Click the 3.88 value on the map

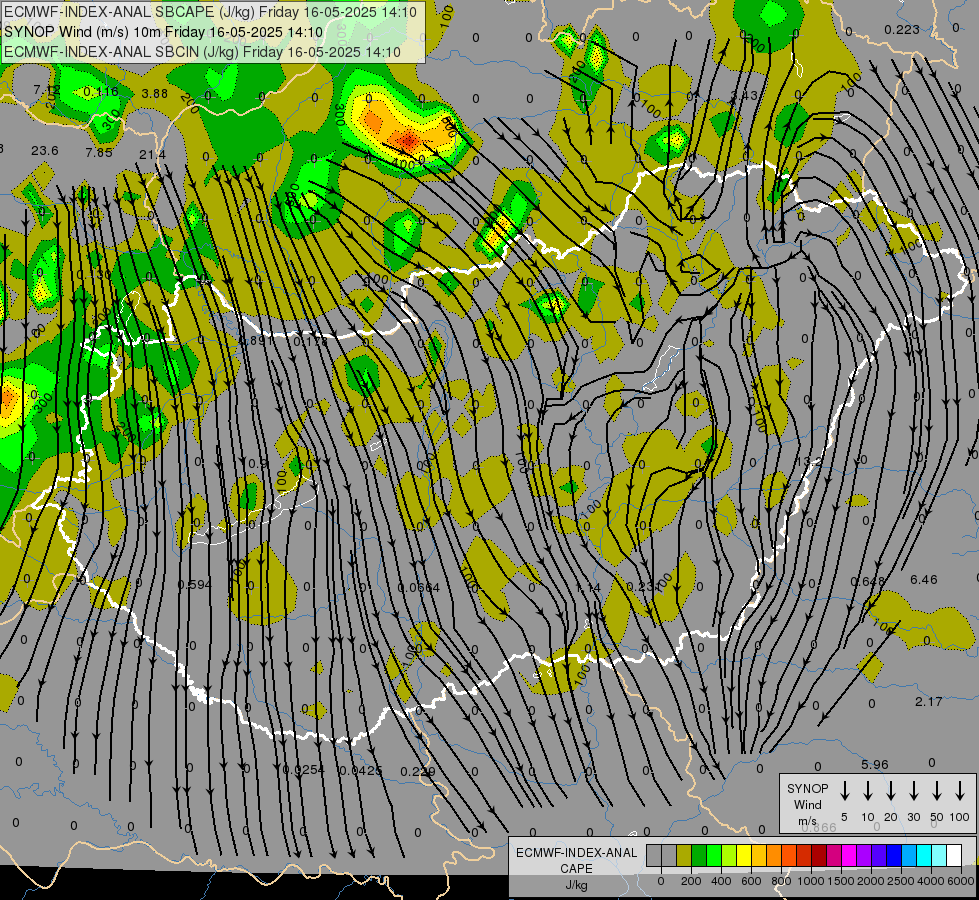coord(155,93)
